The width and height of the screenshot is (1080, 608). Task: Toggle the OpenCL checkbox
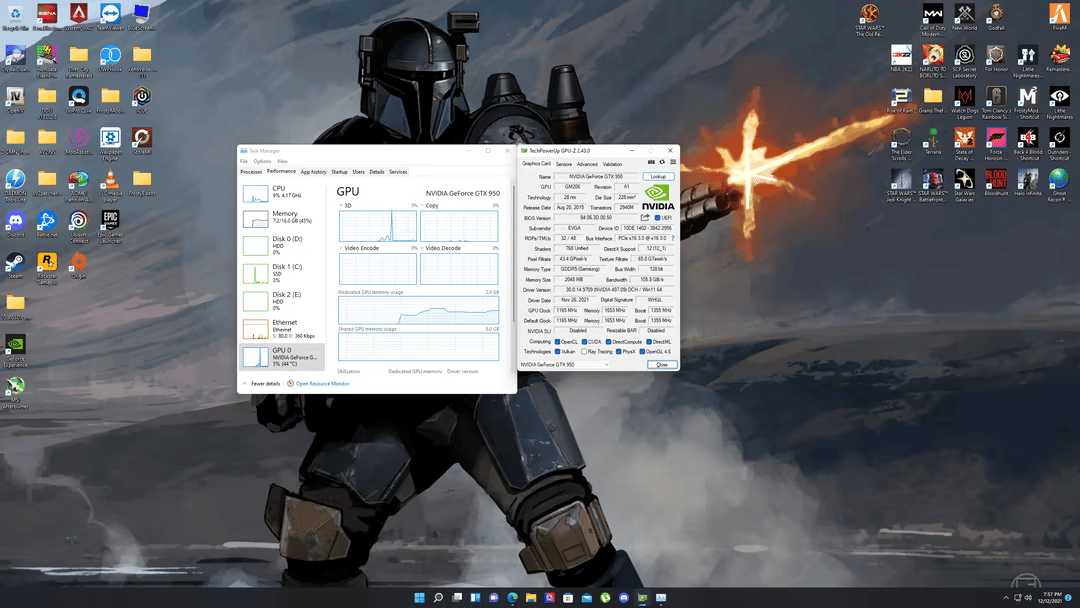pyautogui.click(x=557, y=342)
